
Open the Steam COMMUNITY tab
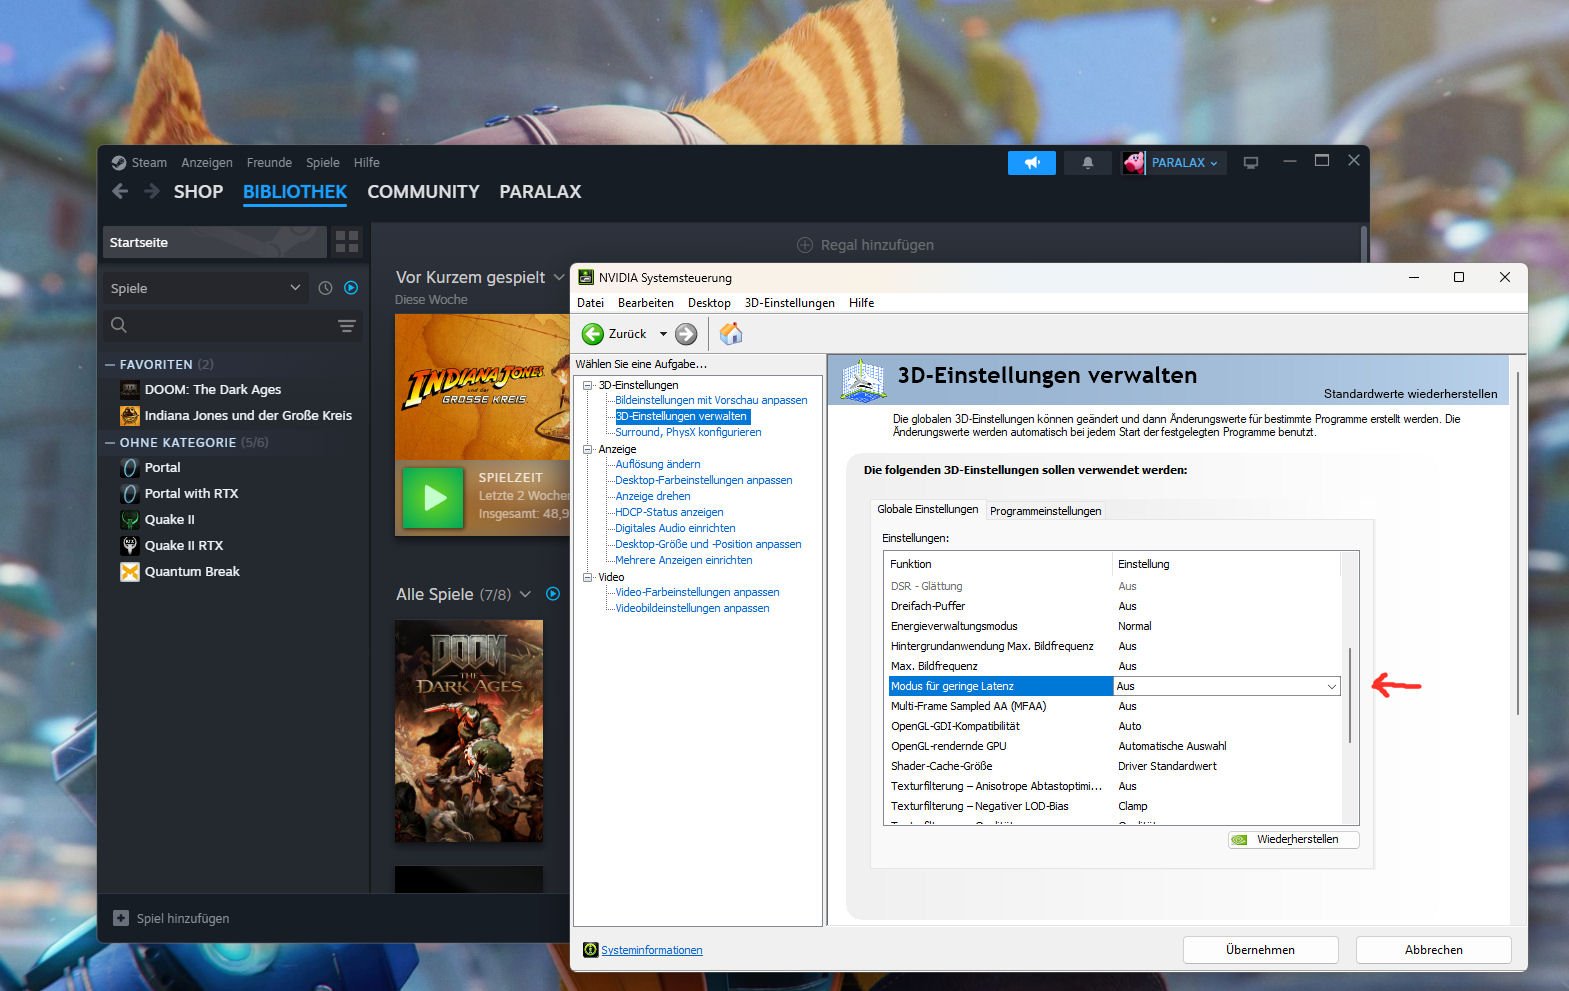click(423, 192)
